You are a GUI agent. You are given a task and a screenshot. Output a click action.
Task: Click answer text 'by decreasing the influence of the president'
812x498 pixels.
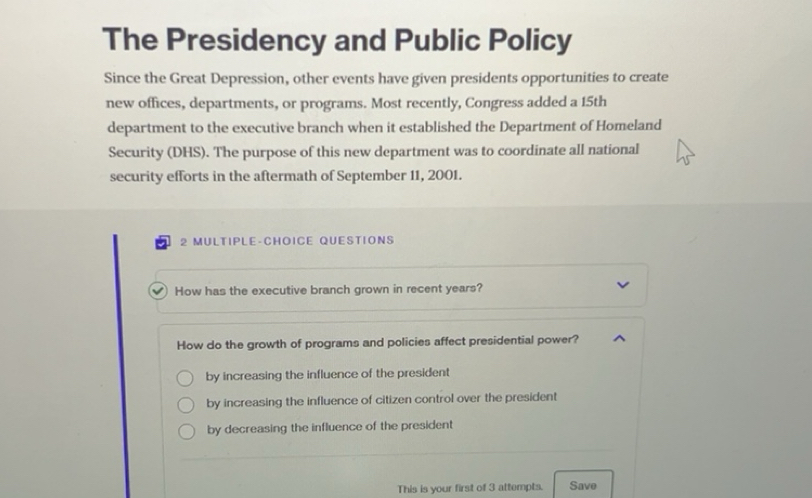[330, 426]
